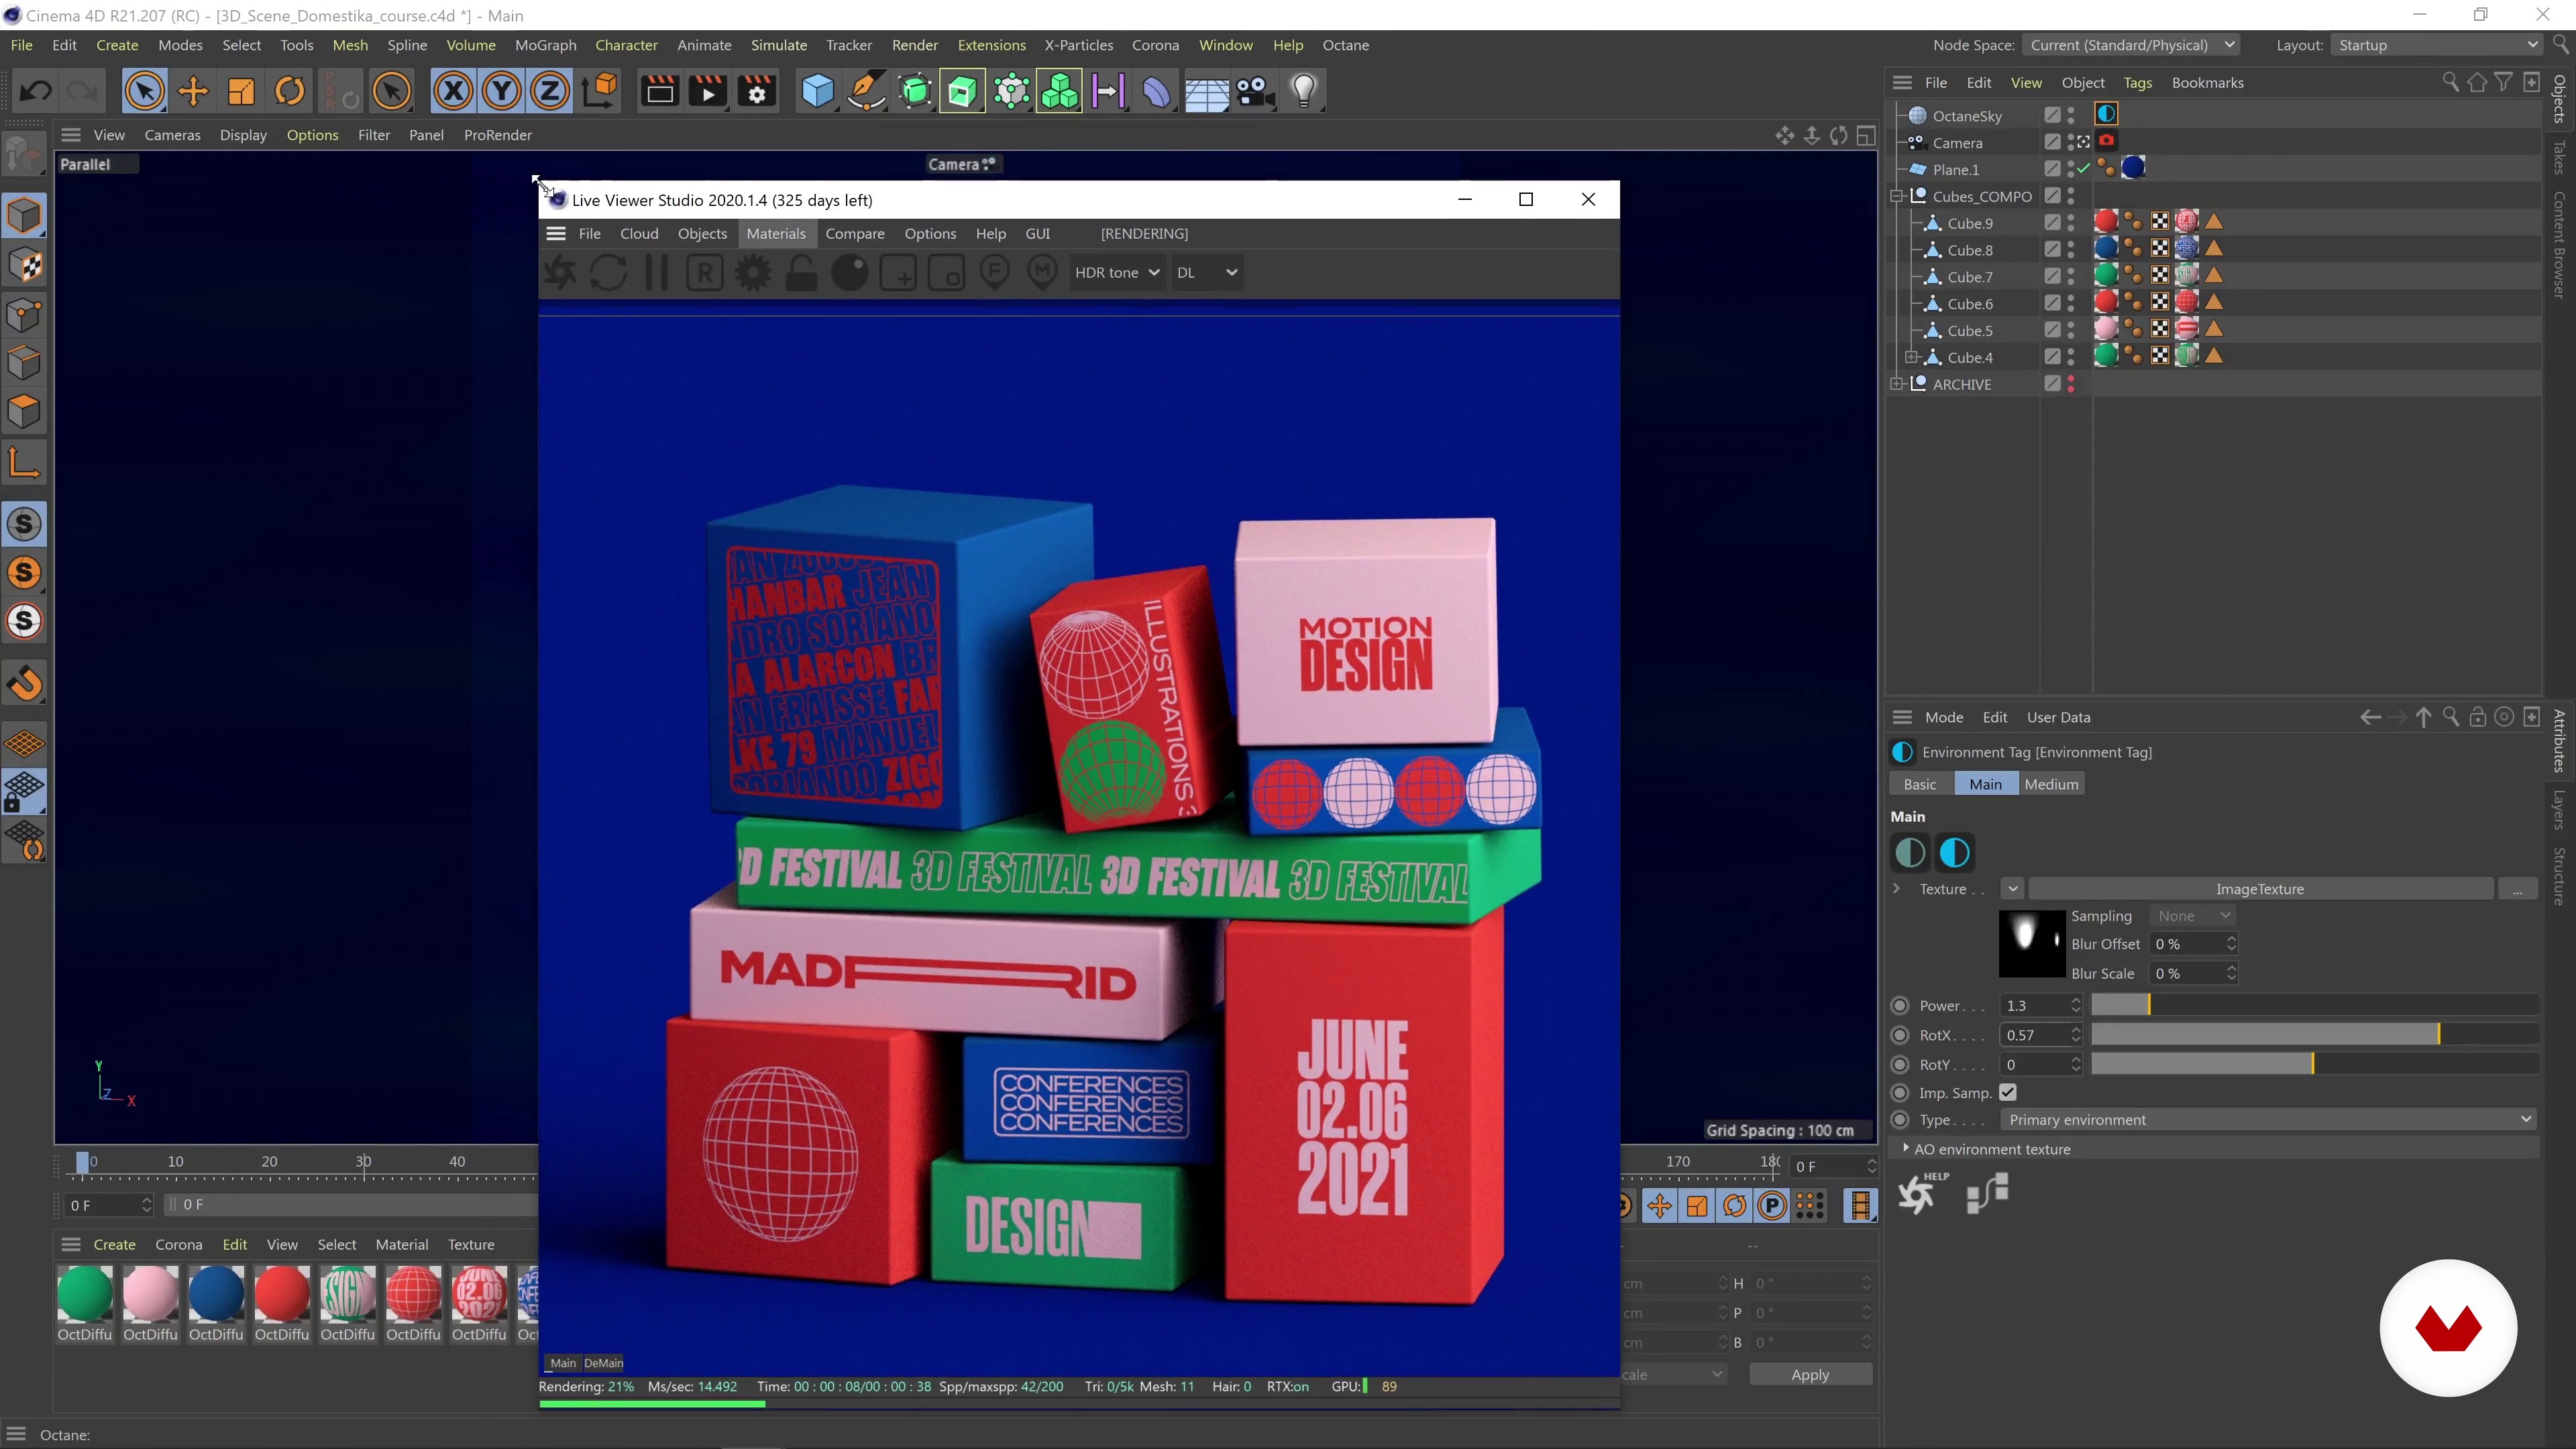Toggle Imp. Samp. checkbox

click(x=2008, y=1092)
